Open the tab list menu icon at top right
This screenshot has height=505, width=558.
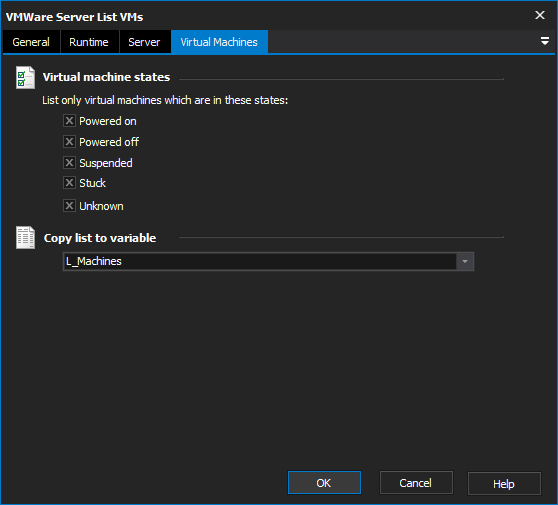pos(544,41)
